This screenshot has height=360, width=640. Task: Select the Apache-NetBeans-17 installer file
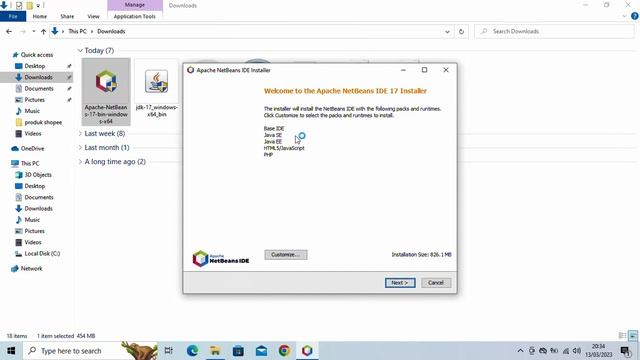[106, 91]
